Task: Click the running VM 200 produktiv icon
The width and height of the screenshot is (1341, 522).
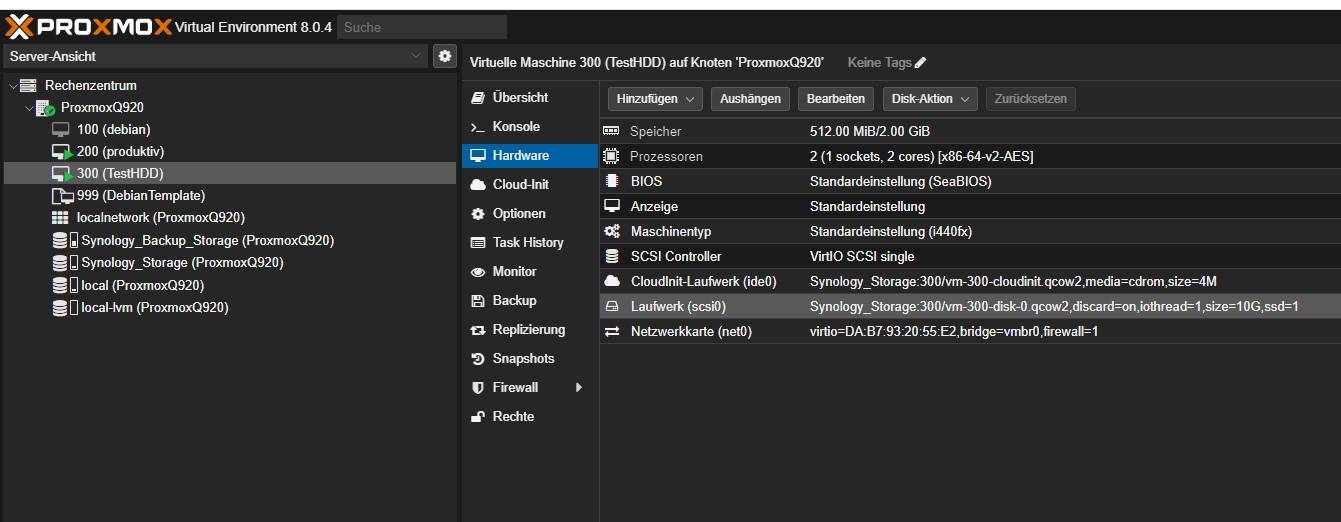Action: (62, 152)
